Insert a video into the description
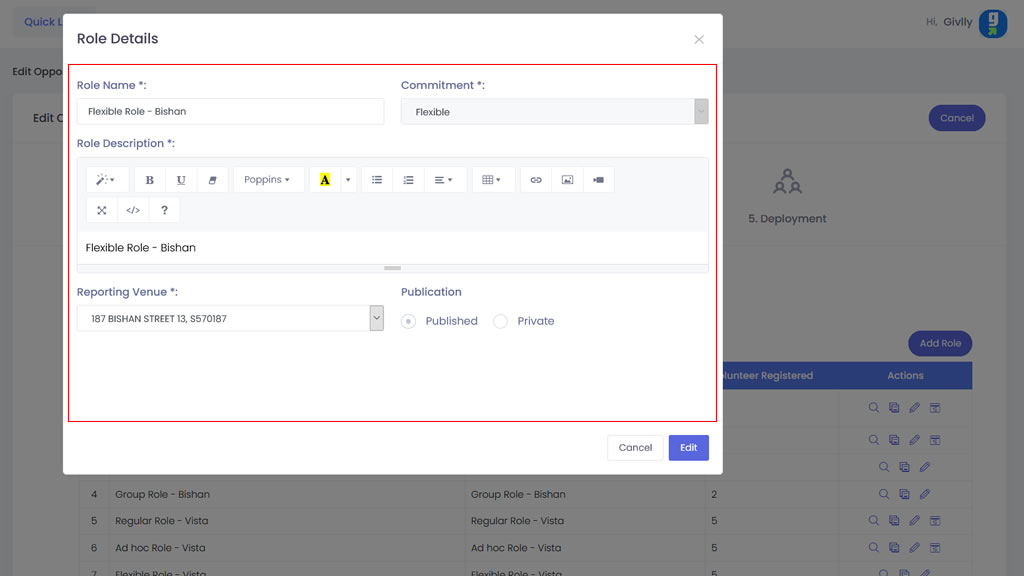The image size is (1024, 576). click(x=598, y=180)
